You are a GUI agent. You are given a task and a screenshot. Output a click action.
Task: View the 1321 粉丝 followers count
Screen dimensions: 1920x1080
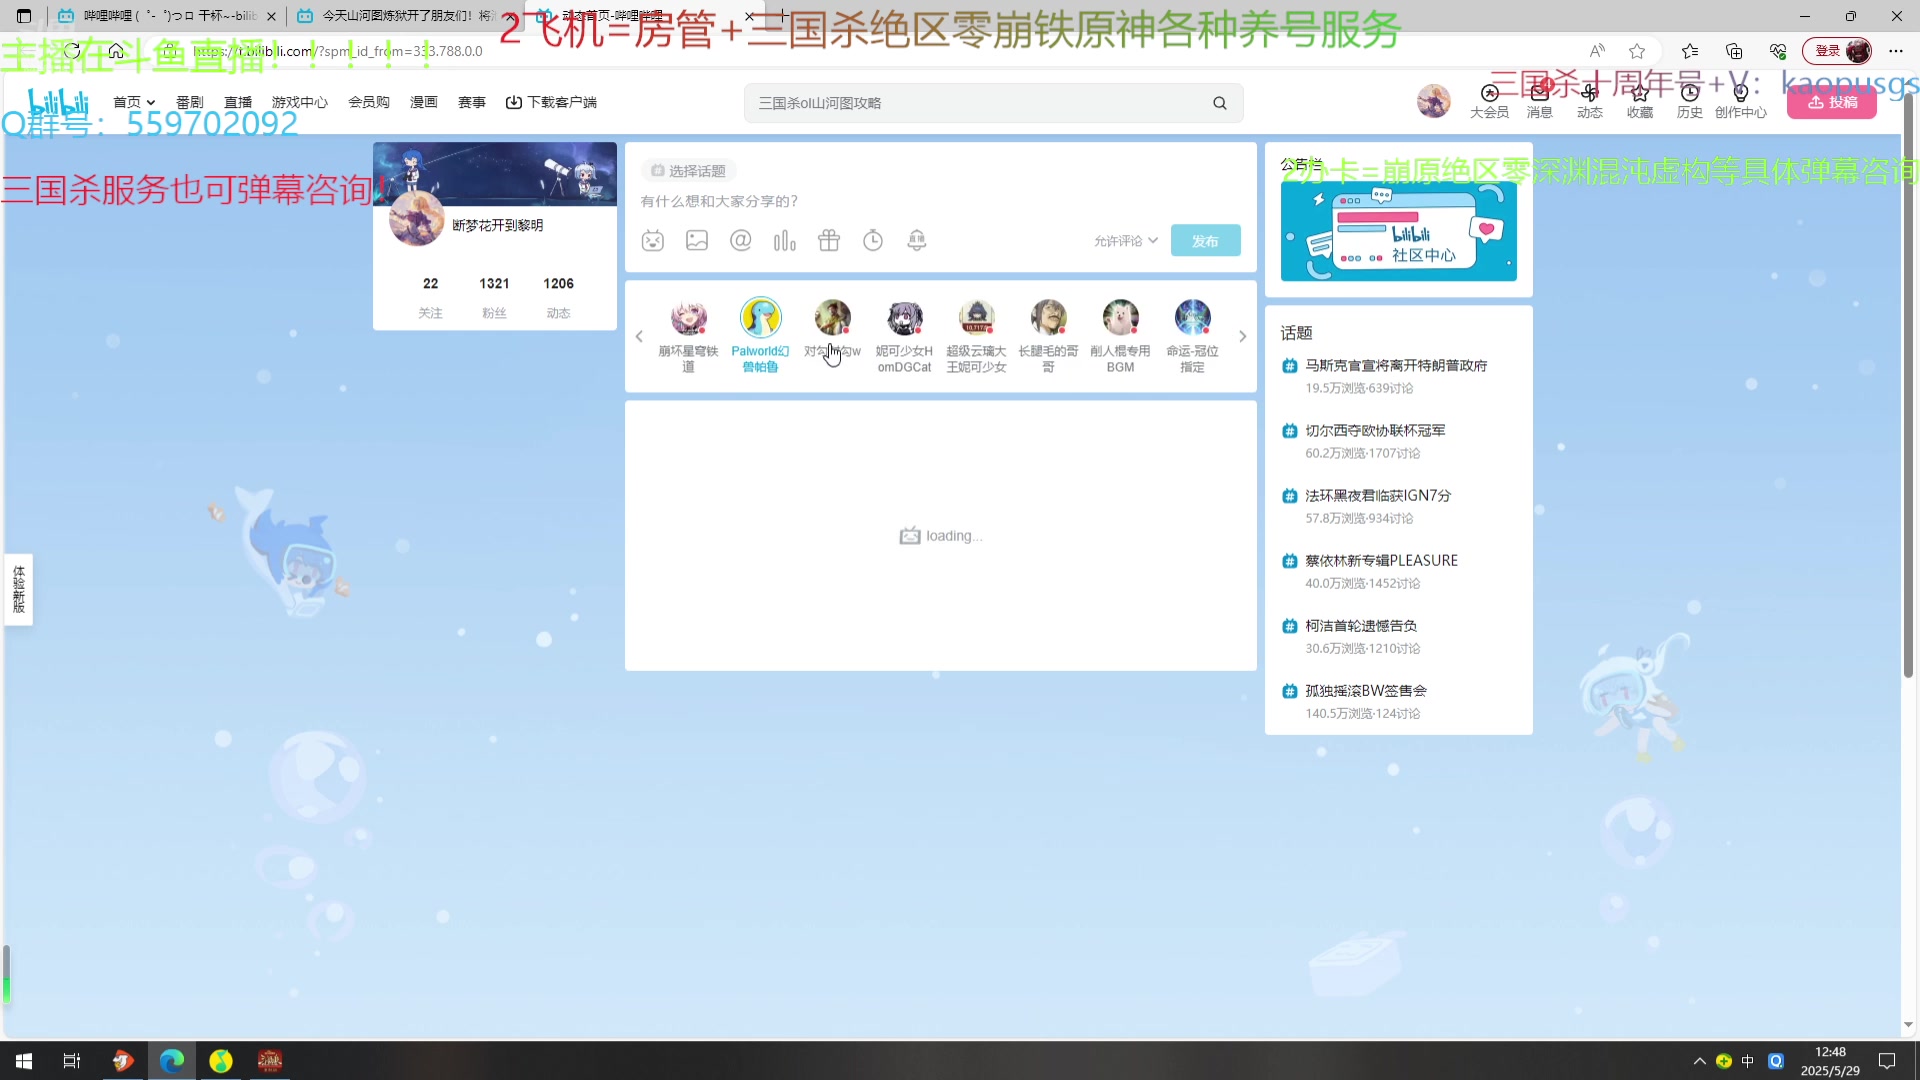(x=494, y=297)
